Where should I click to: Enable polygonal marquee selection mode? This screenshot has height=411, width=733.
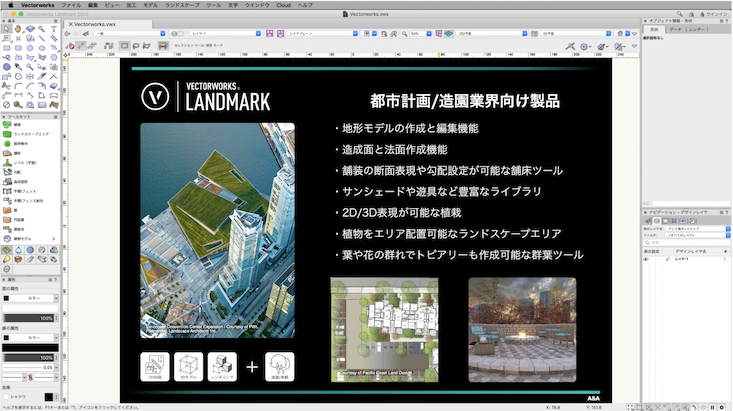(x=147, y=46)
